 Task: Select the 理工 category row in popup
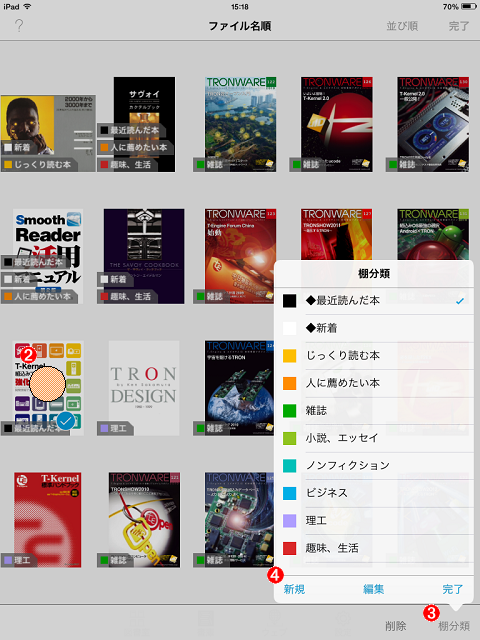coord(373,520)
